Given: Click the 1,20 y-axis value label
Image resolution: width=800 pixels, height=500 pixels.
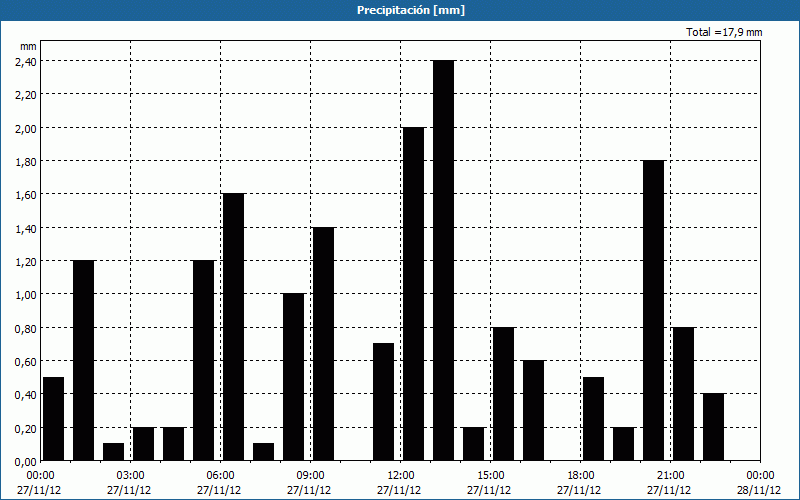Looking at the screenshot, I should (26, 261).
